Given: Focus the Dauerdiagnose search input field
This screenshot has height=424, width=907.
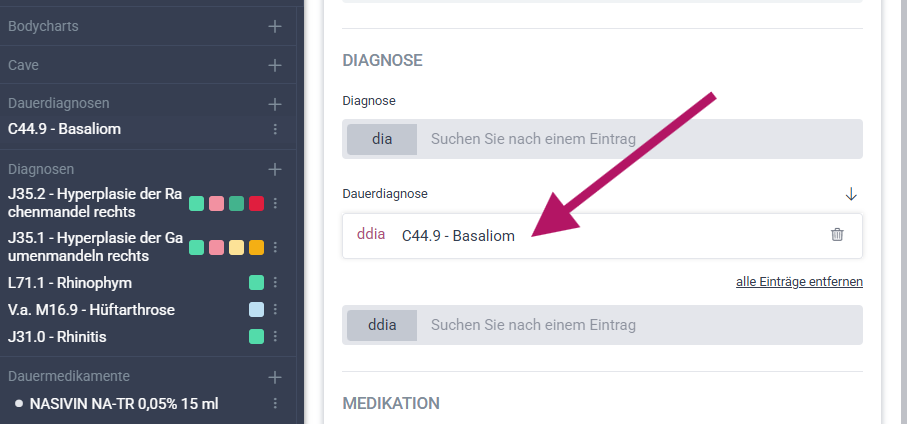Looking at the screenshot, I should (640, 325).
